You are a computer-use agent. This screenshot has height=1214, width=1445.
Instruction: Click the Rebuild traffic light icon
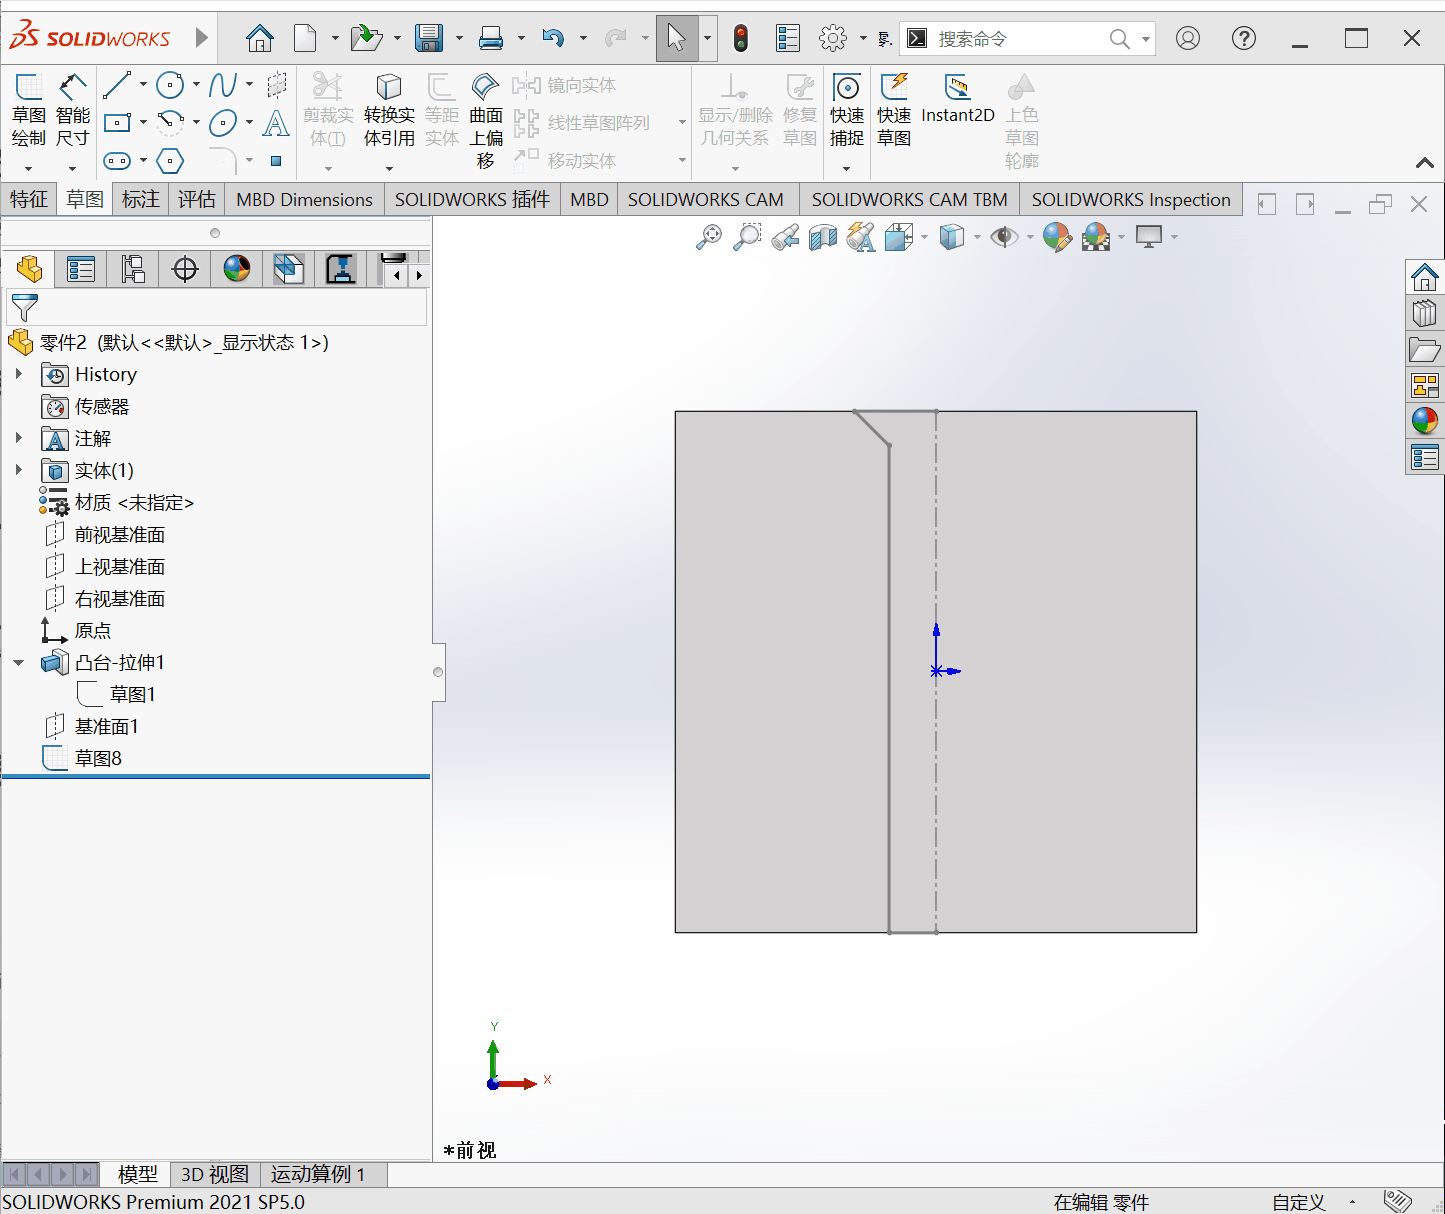point(740,39)
